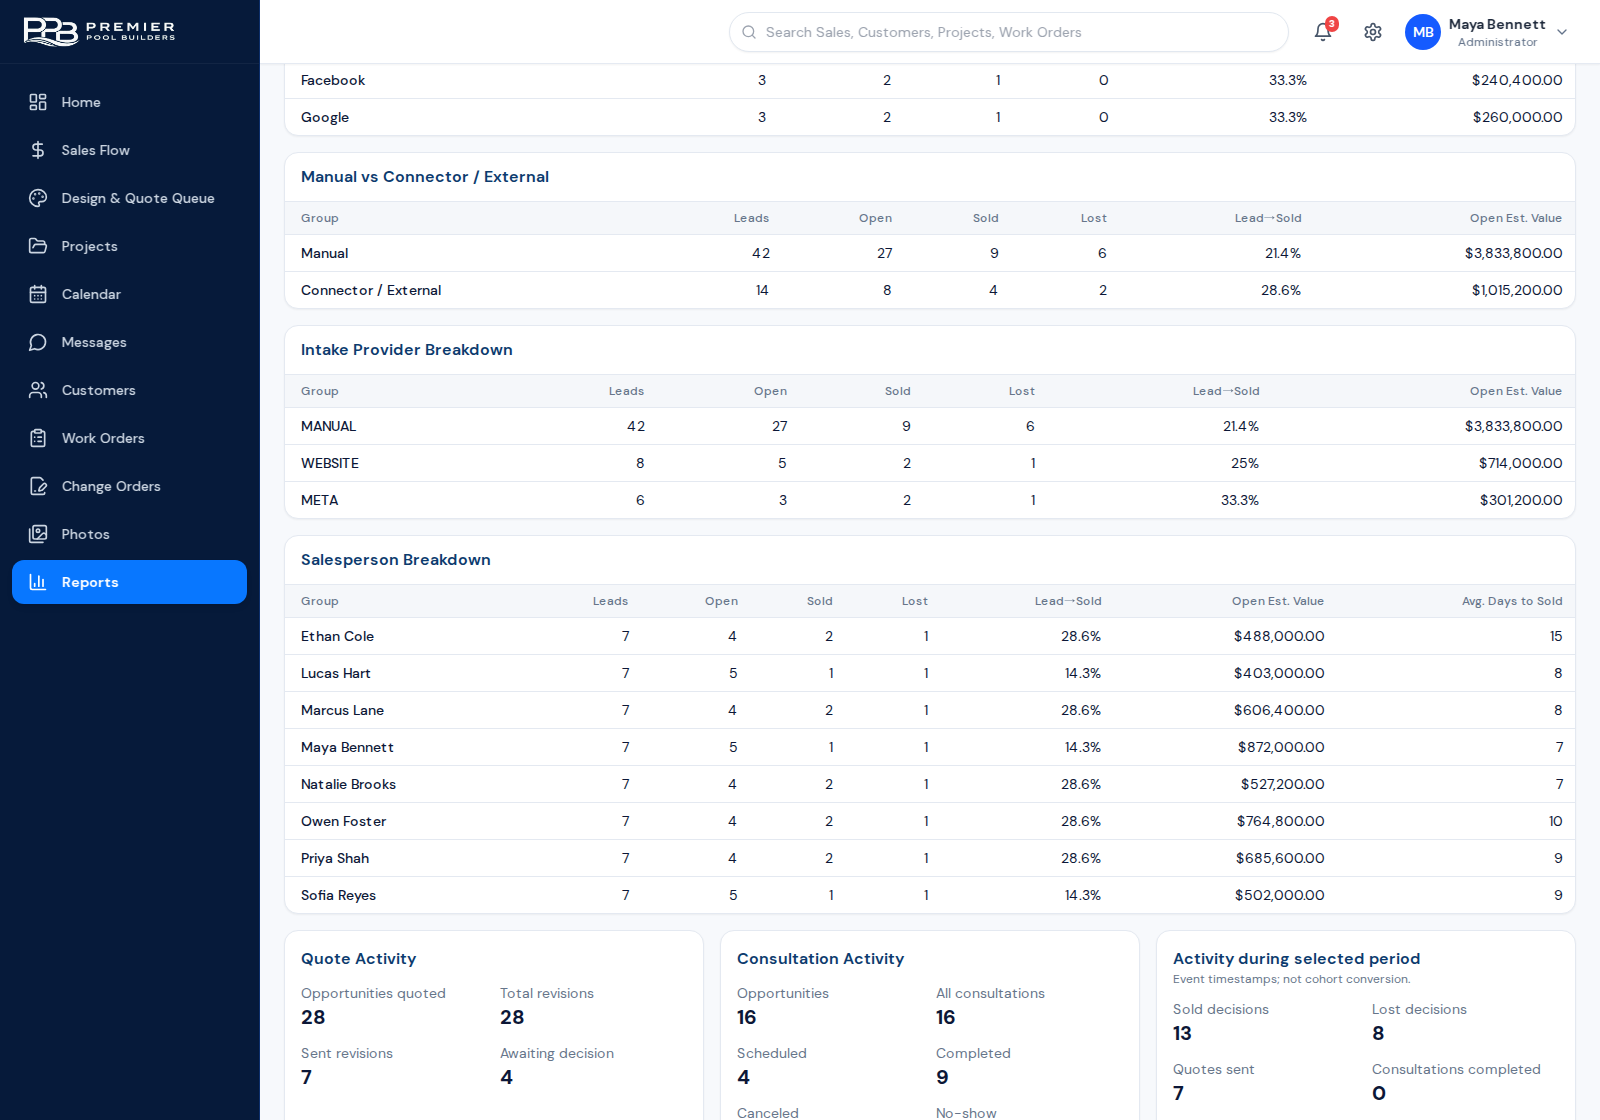Focus the global search field

[1009, 32]
